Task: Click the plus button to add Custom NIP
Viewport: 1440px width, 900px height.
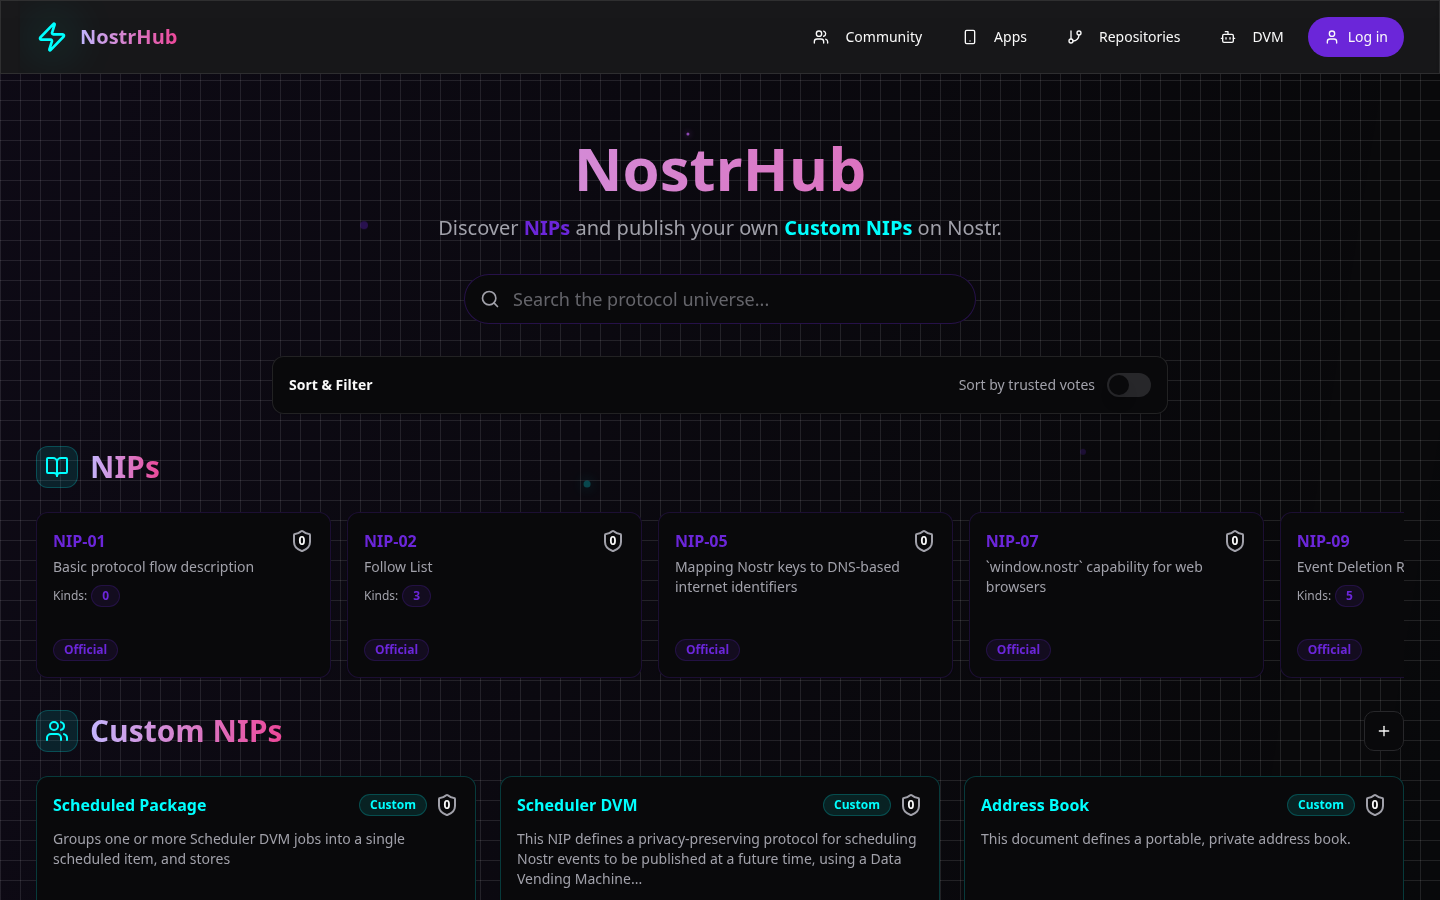Action: tap(1384, 731)
